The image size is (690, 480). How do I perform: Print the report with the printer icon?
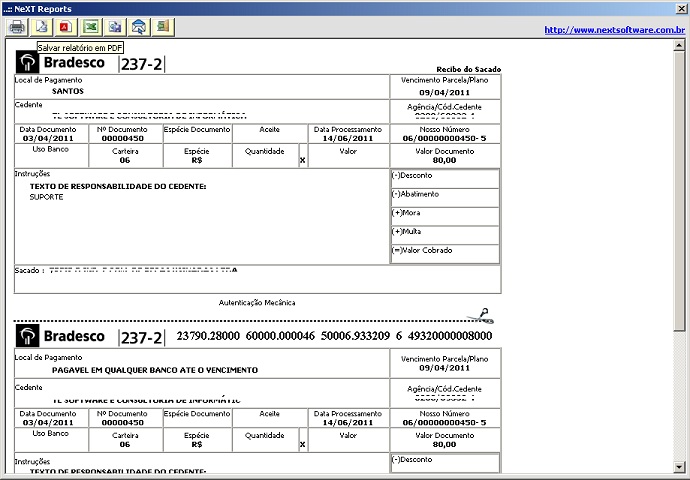click(x=17, y=27)
